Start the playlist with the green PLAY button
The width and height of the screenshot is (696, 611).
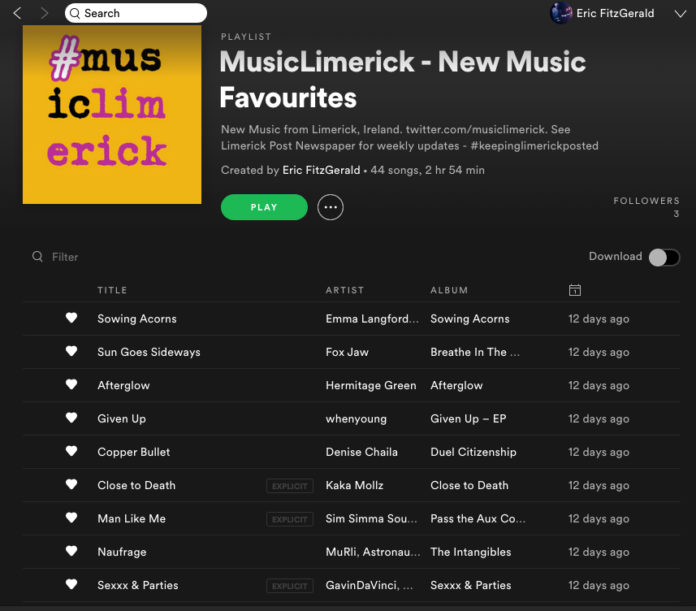click(264, 207)
